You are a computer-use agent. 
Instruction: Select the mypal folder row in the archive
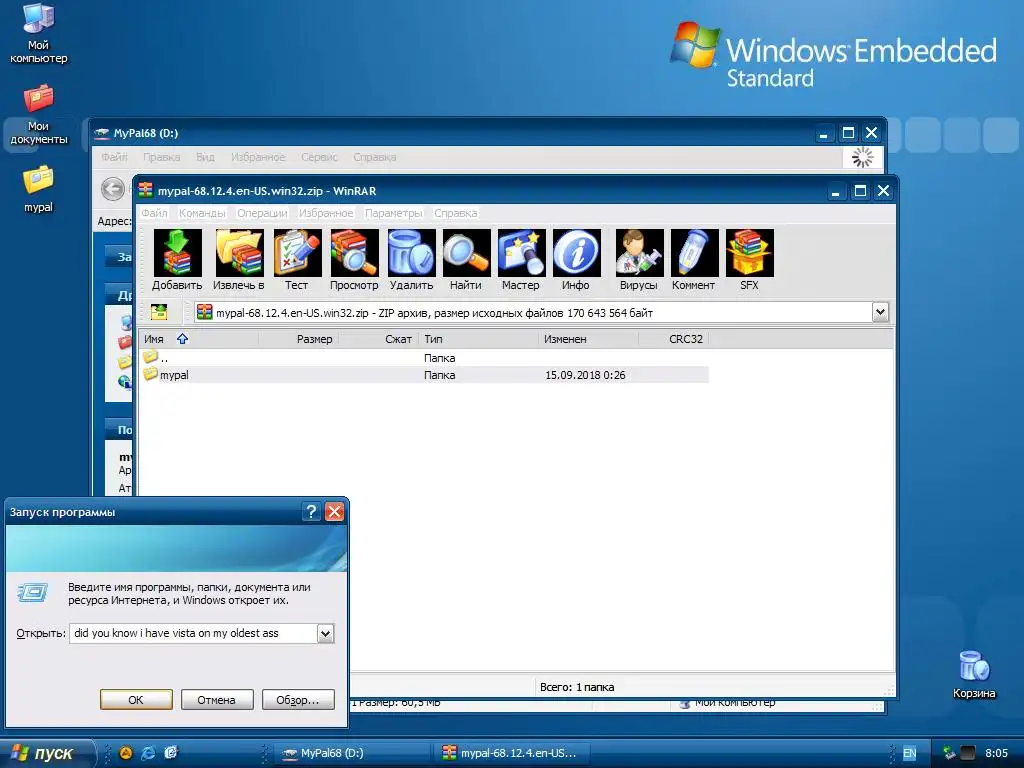[x=424, y=375]
